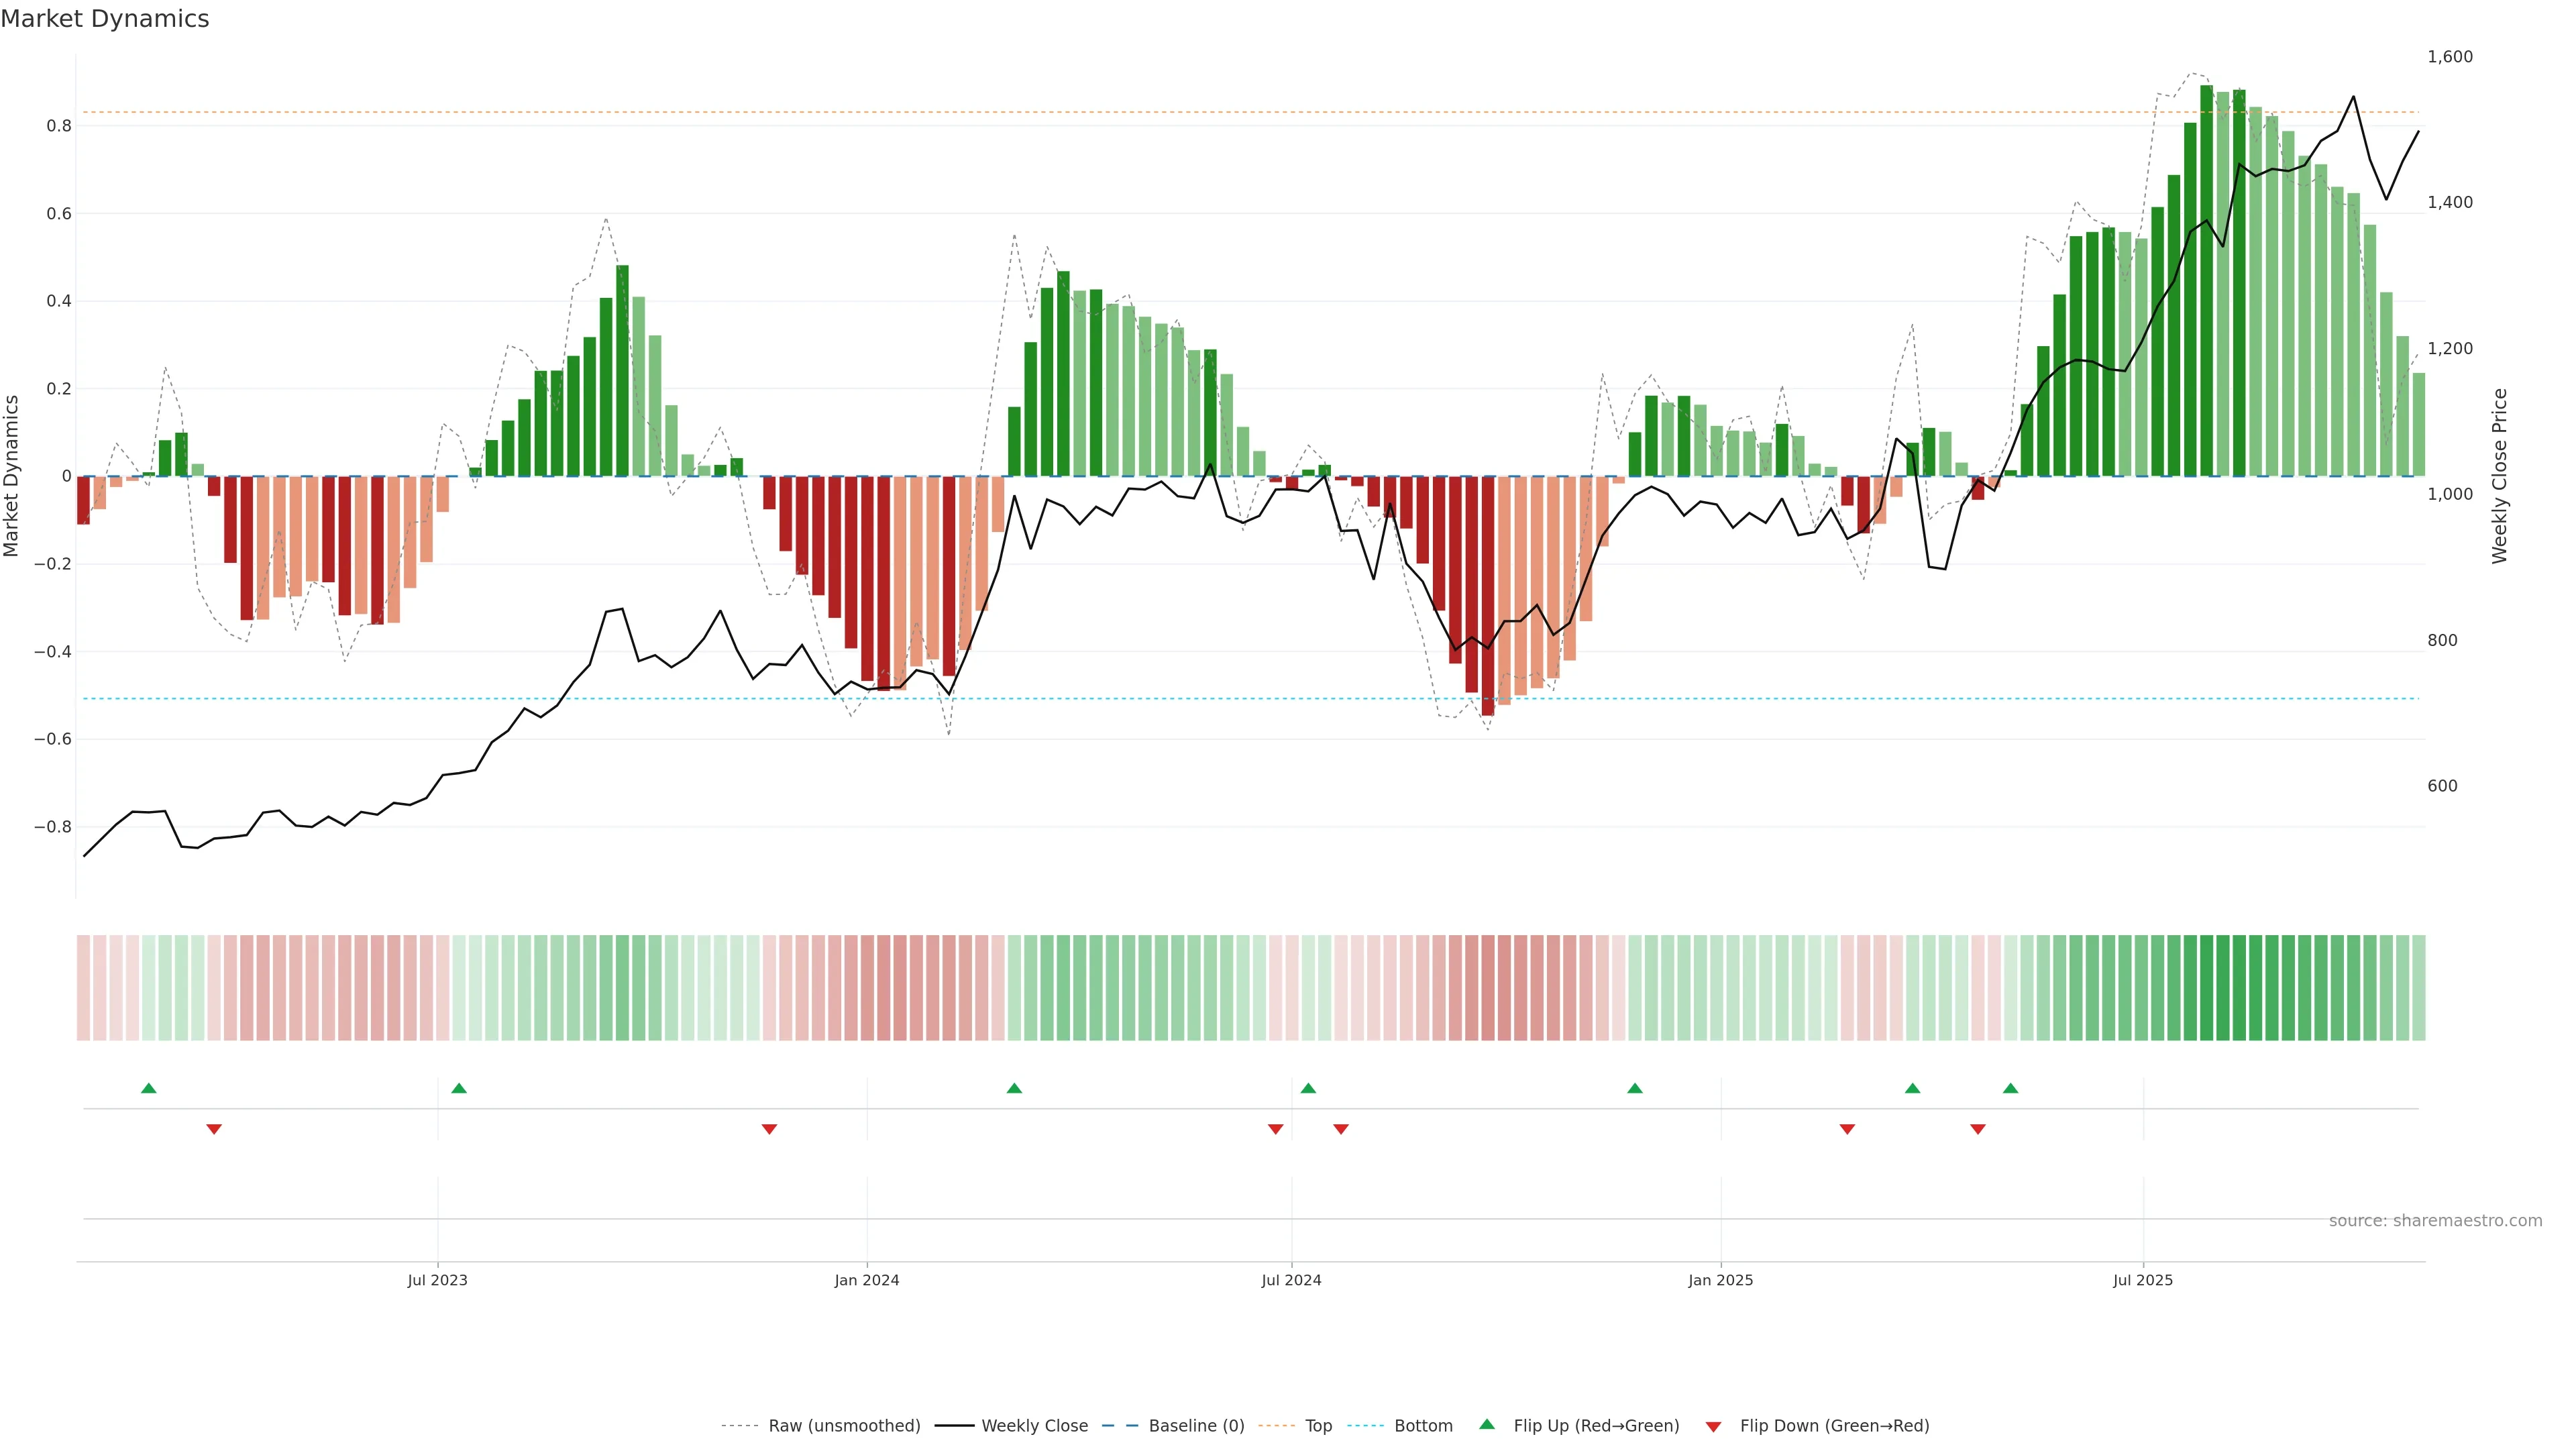Toggle the Weekly Close legend entry
The width and height of the screenshot is (2576, 1449).
coord(1034,1425)
